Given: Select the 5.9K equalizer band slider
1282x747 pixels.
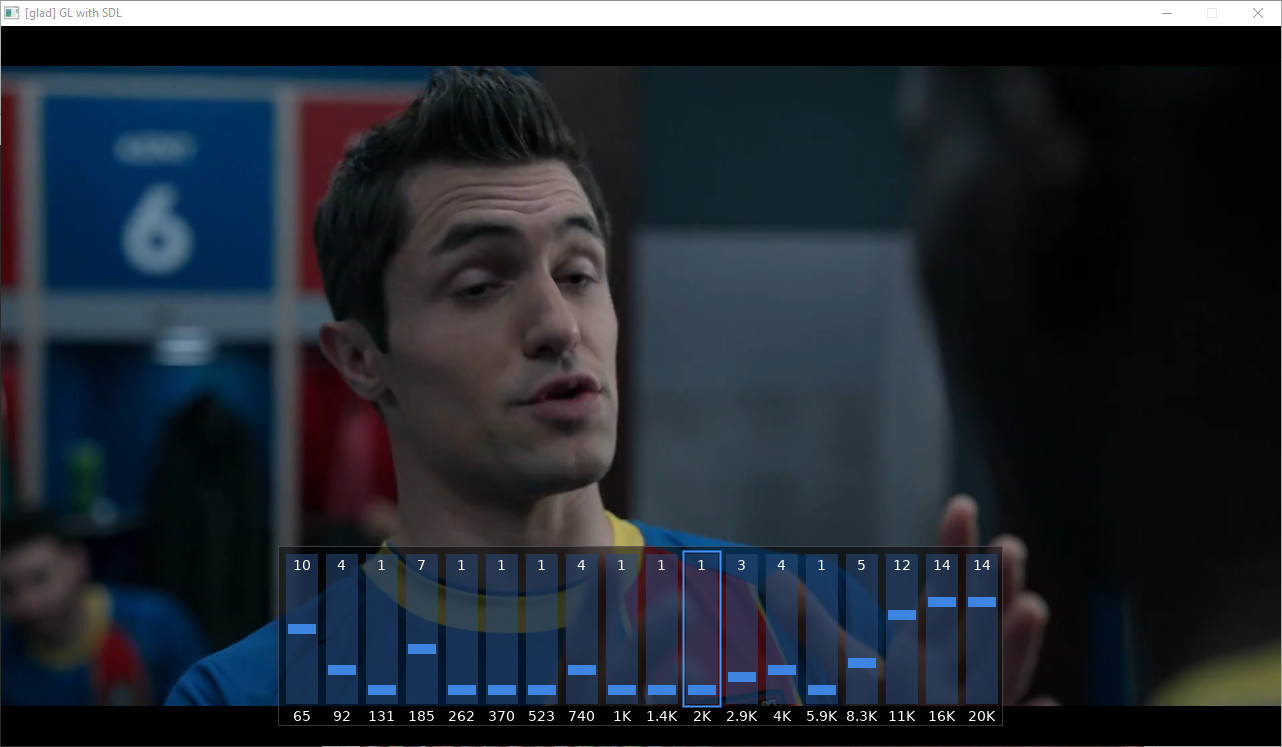Looking at the screenshot, I should point(822,629).
